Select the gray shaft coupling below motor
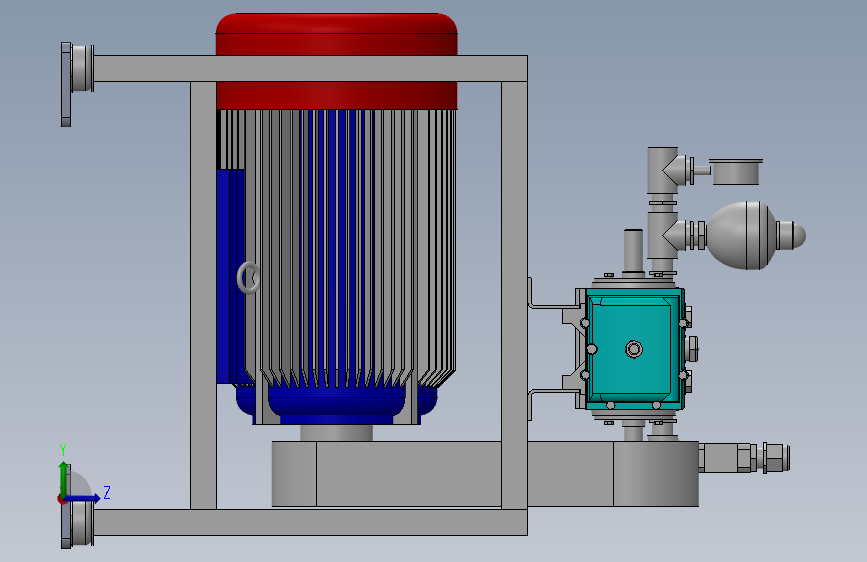The image size is (867, 562). click(336, 433)
